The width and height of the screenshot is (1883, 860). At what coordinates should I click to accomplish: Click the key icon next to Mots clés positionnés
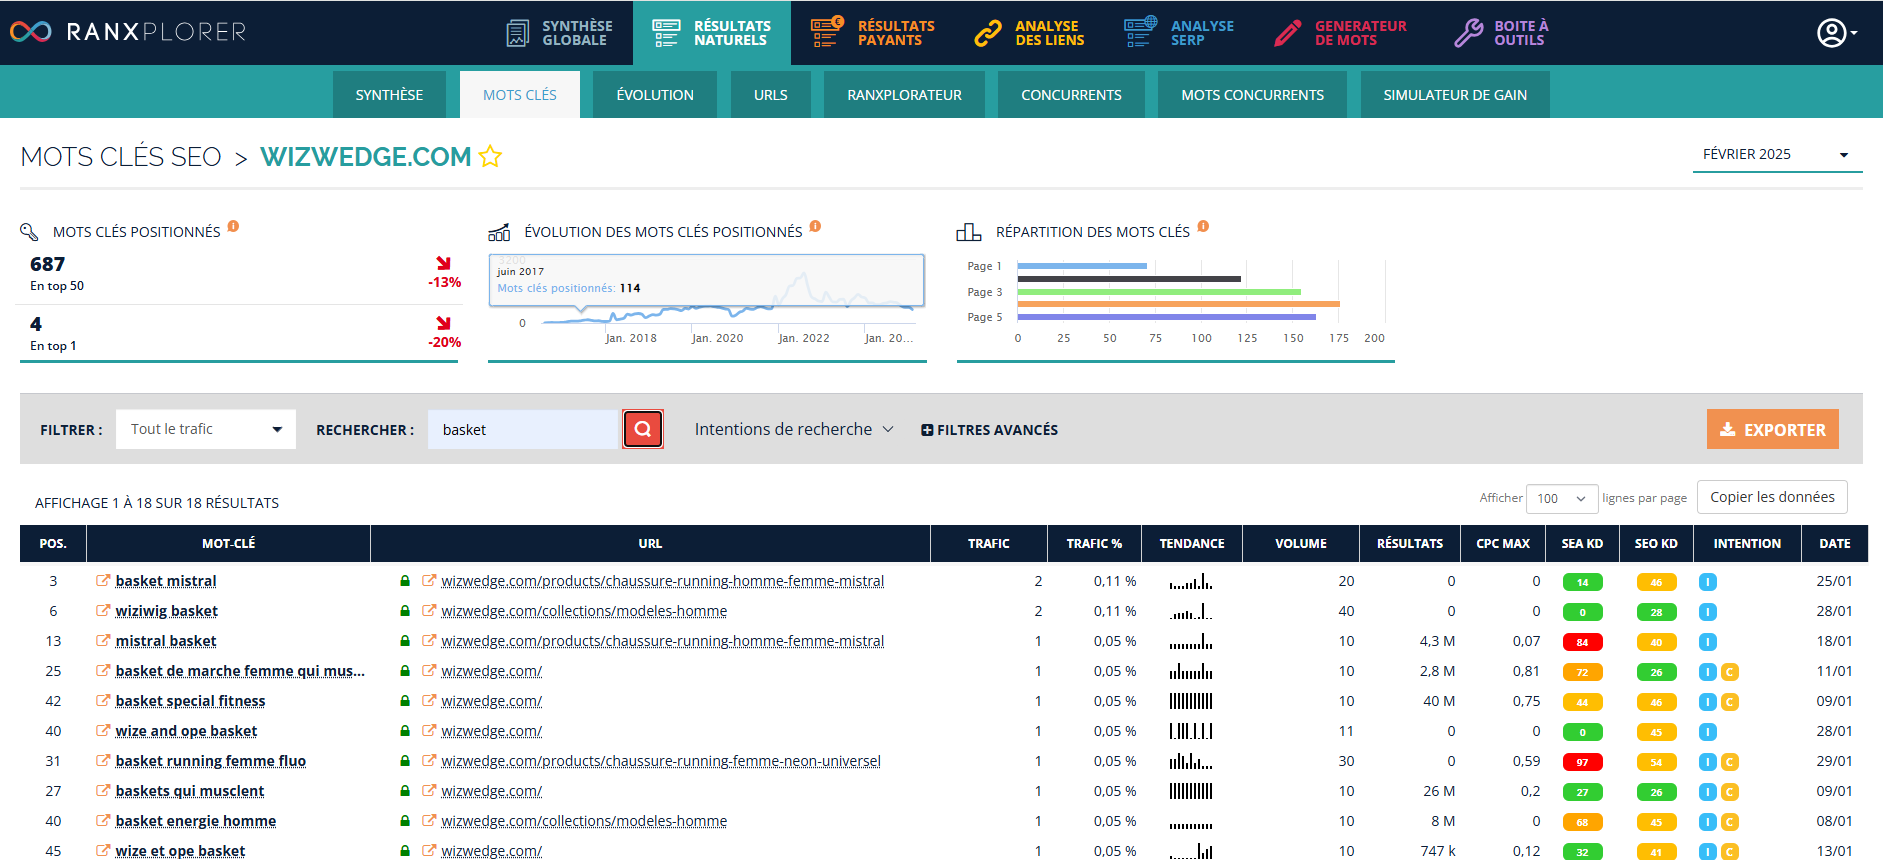pyautogui.click(x=29, y=232)
